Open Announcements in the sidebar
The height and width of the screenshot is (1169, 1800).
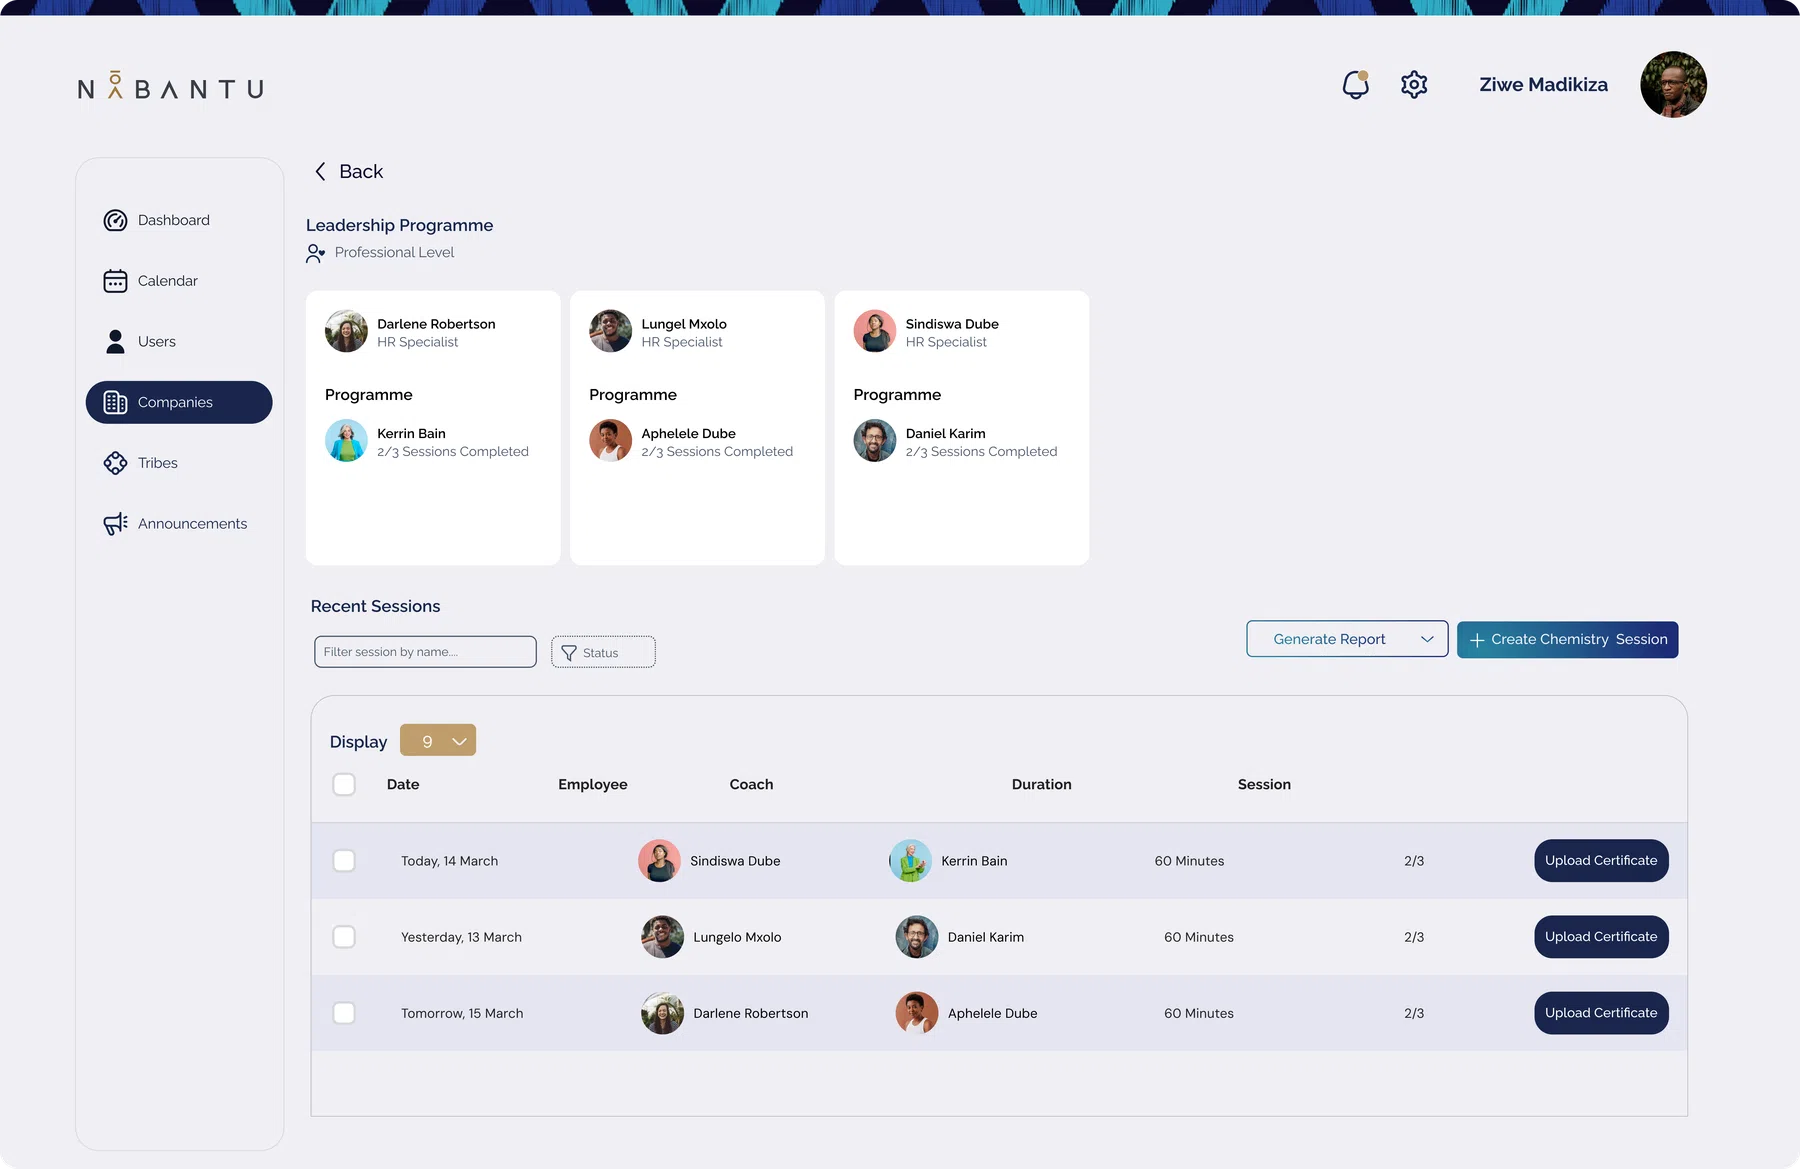click(179, 524)
